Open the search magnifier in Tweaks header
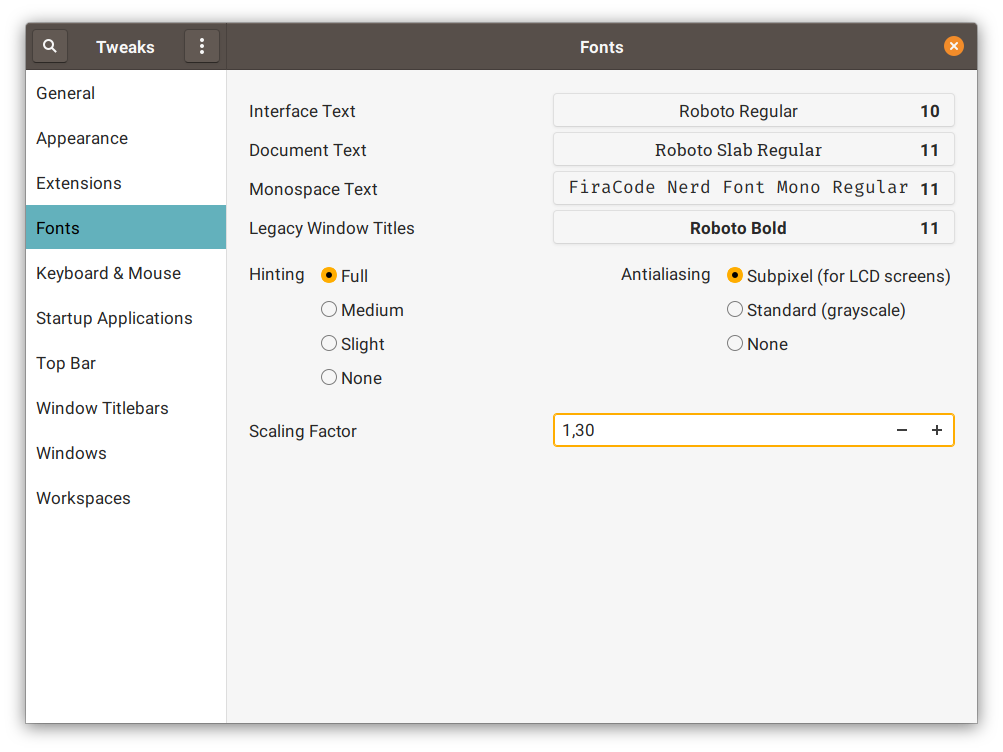 coord(50,46)
